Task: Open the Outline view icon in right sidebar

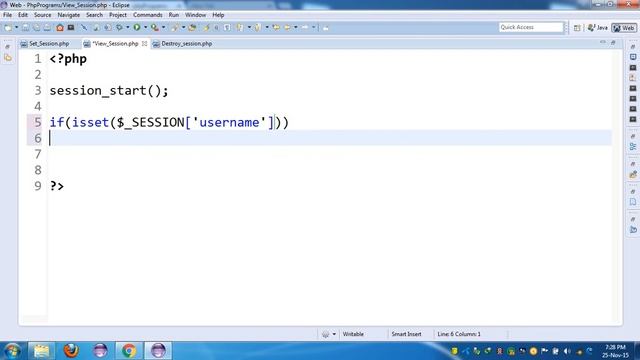Action: pos(633,147)
